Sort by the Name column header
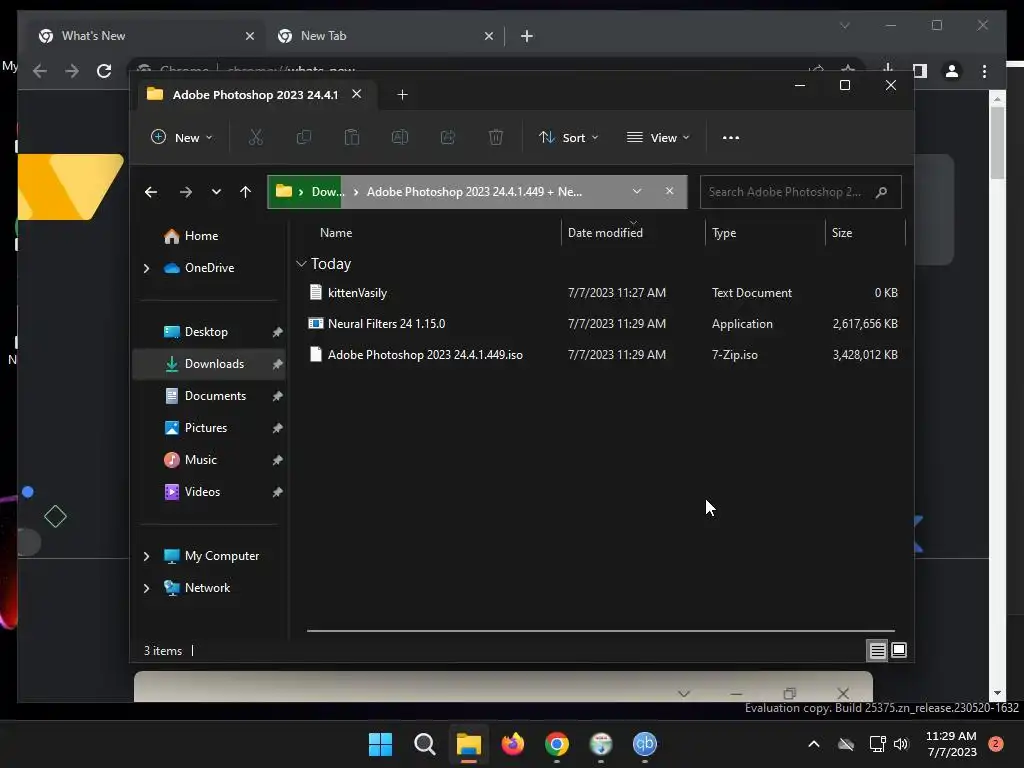 point(336,233)
